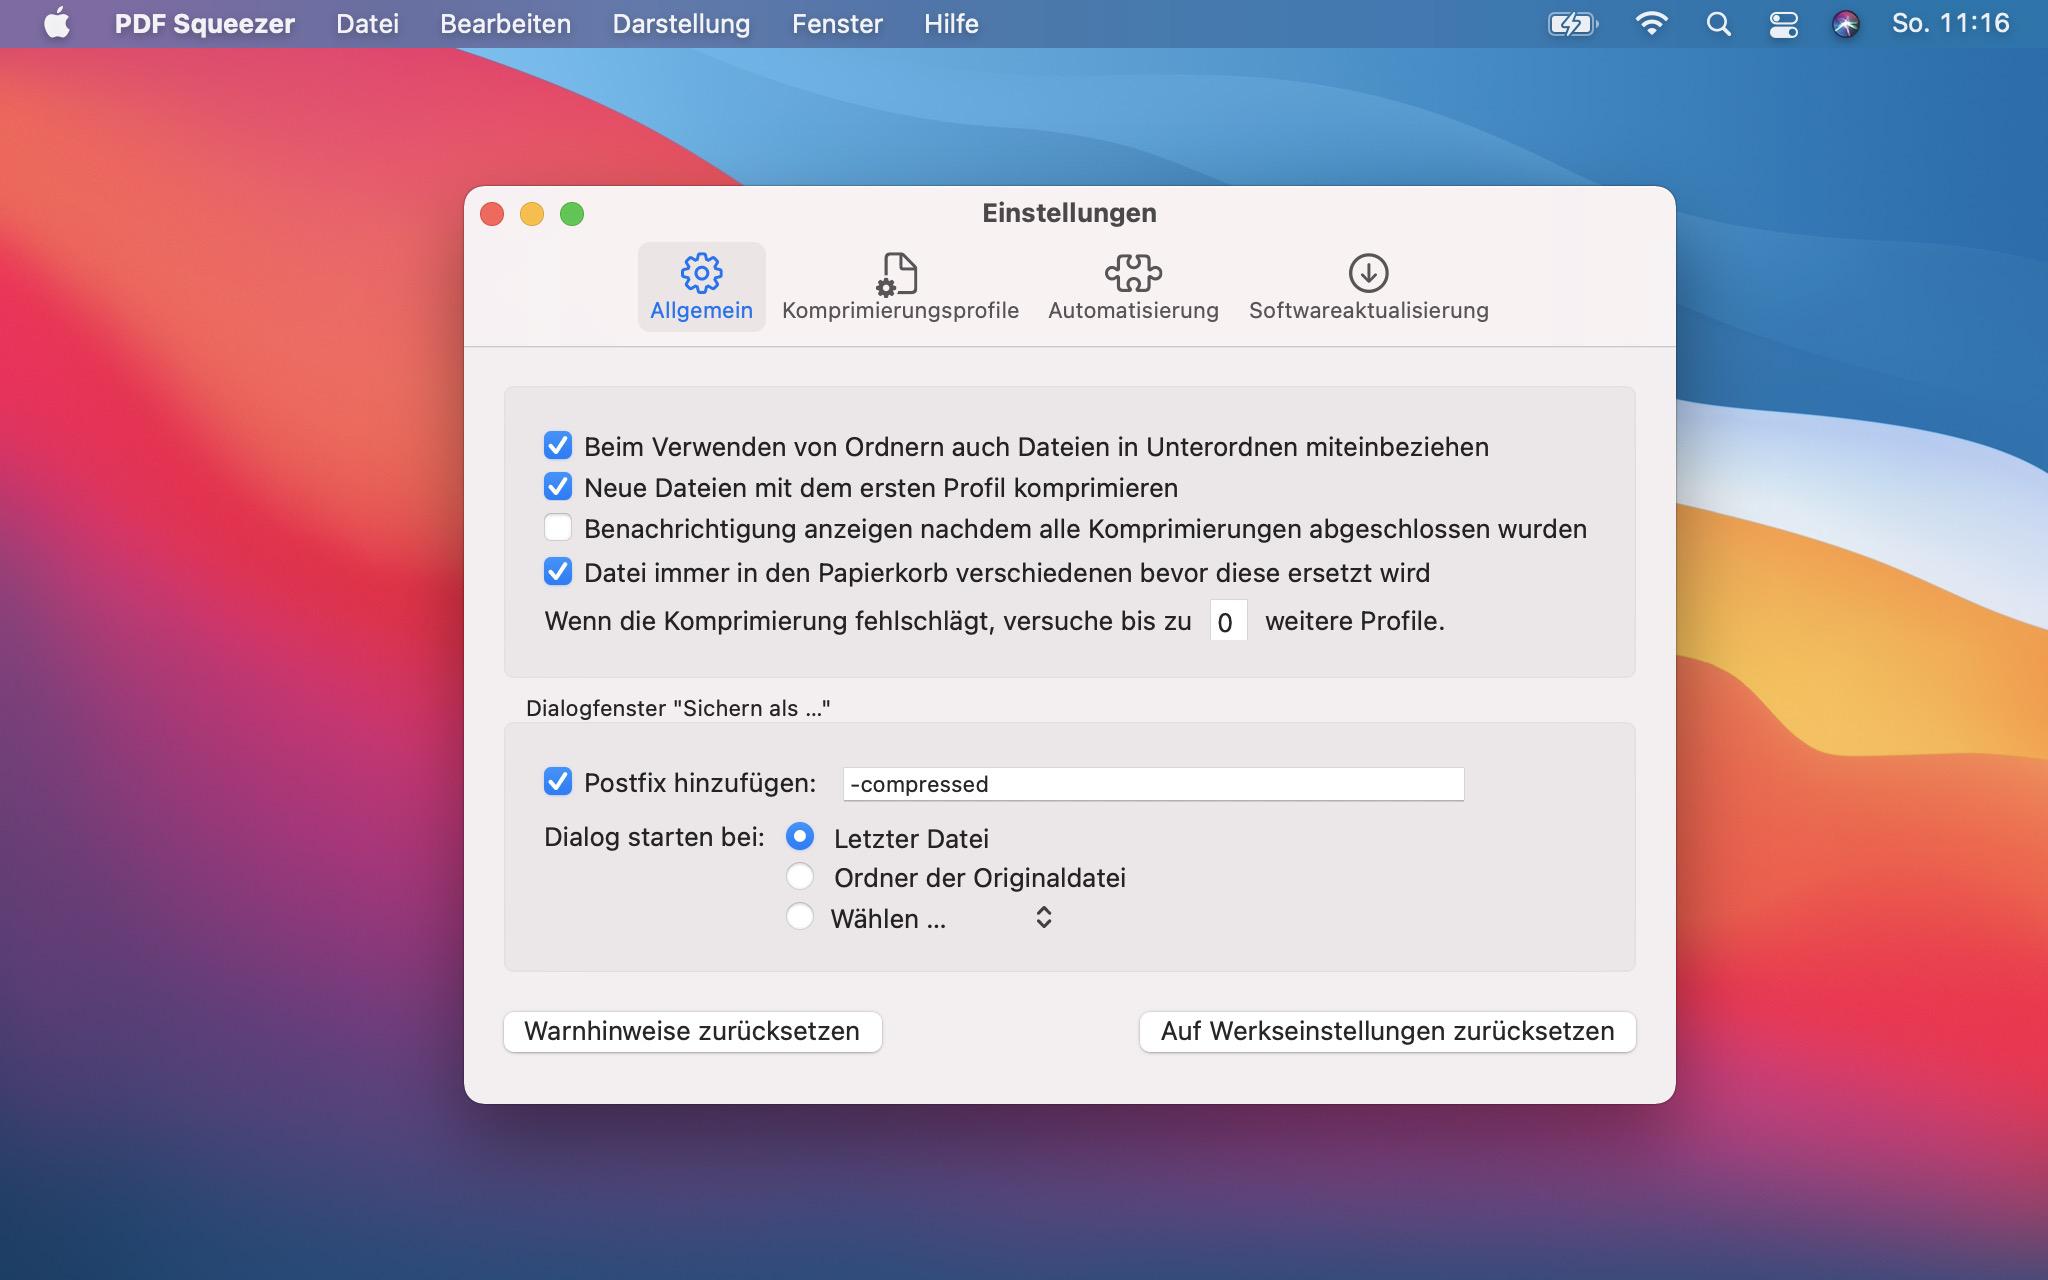
Task: Open the Siri icon in menu bar
Action: click(x=1845, y=24)
